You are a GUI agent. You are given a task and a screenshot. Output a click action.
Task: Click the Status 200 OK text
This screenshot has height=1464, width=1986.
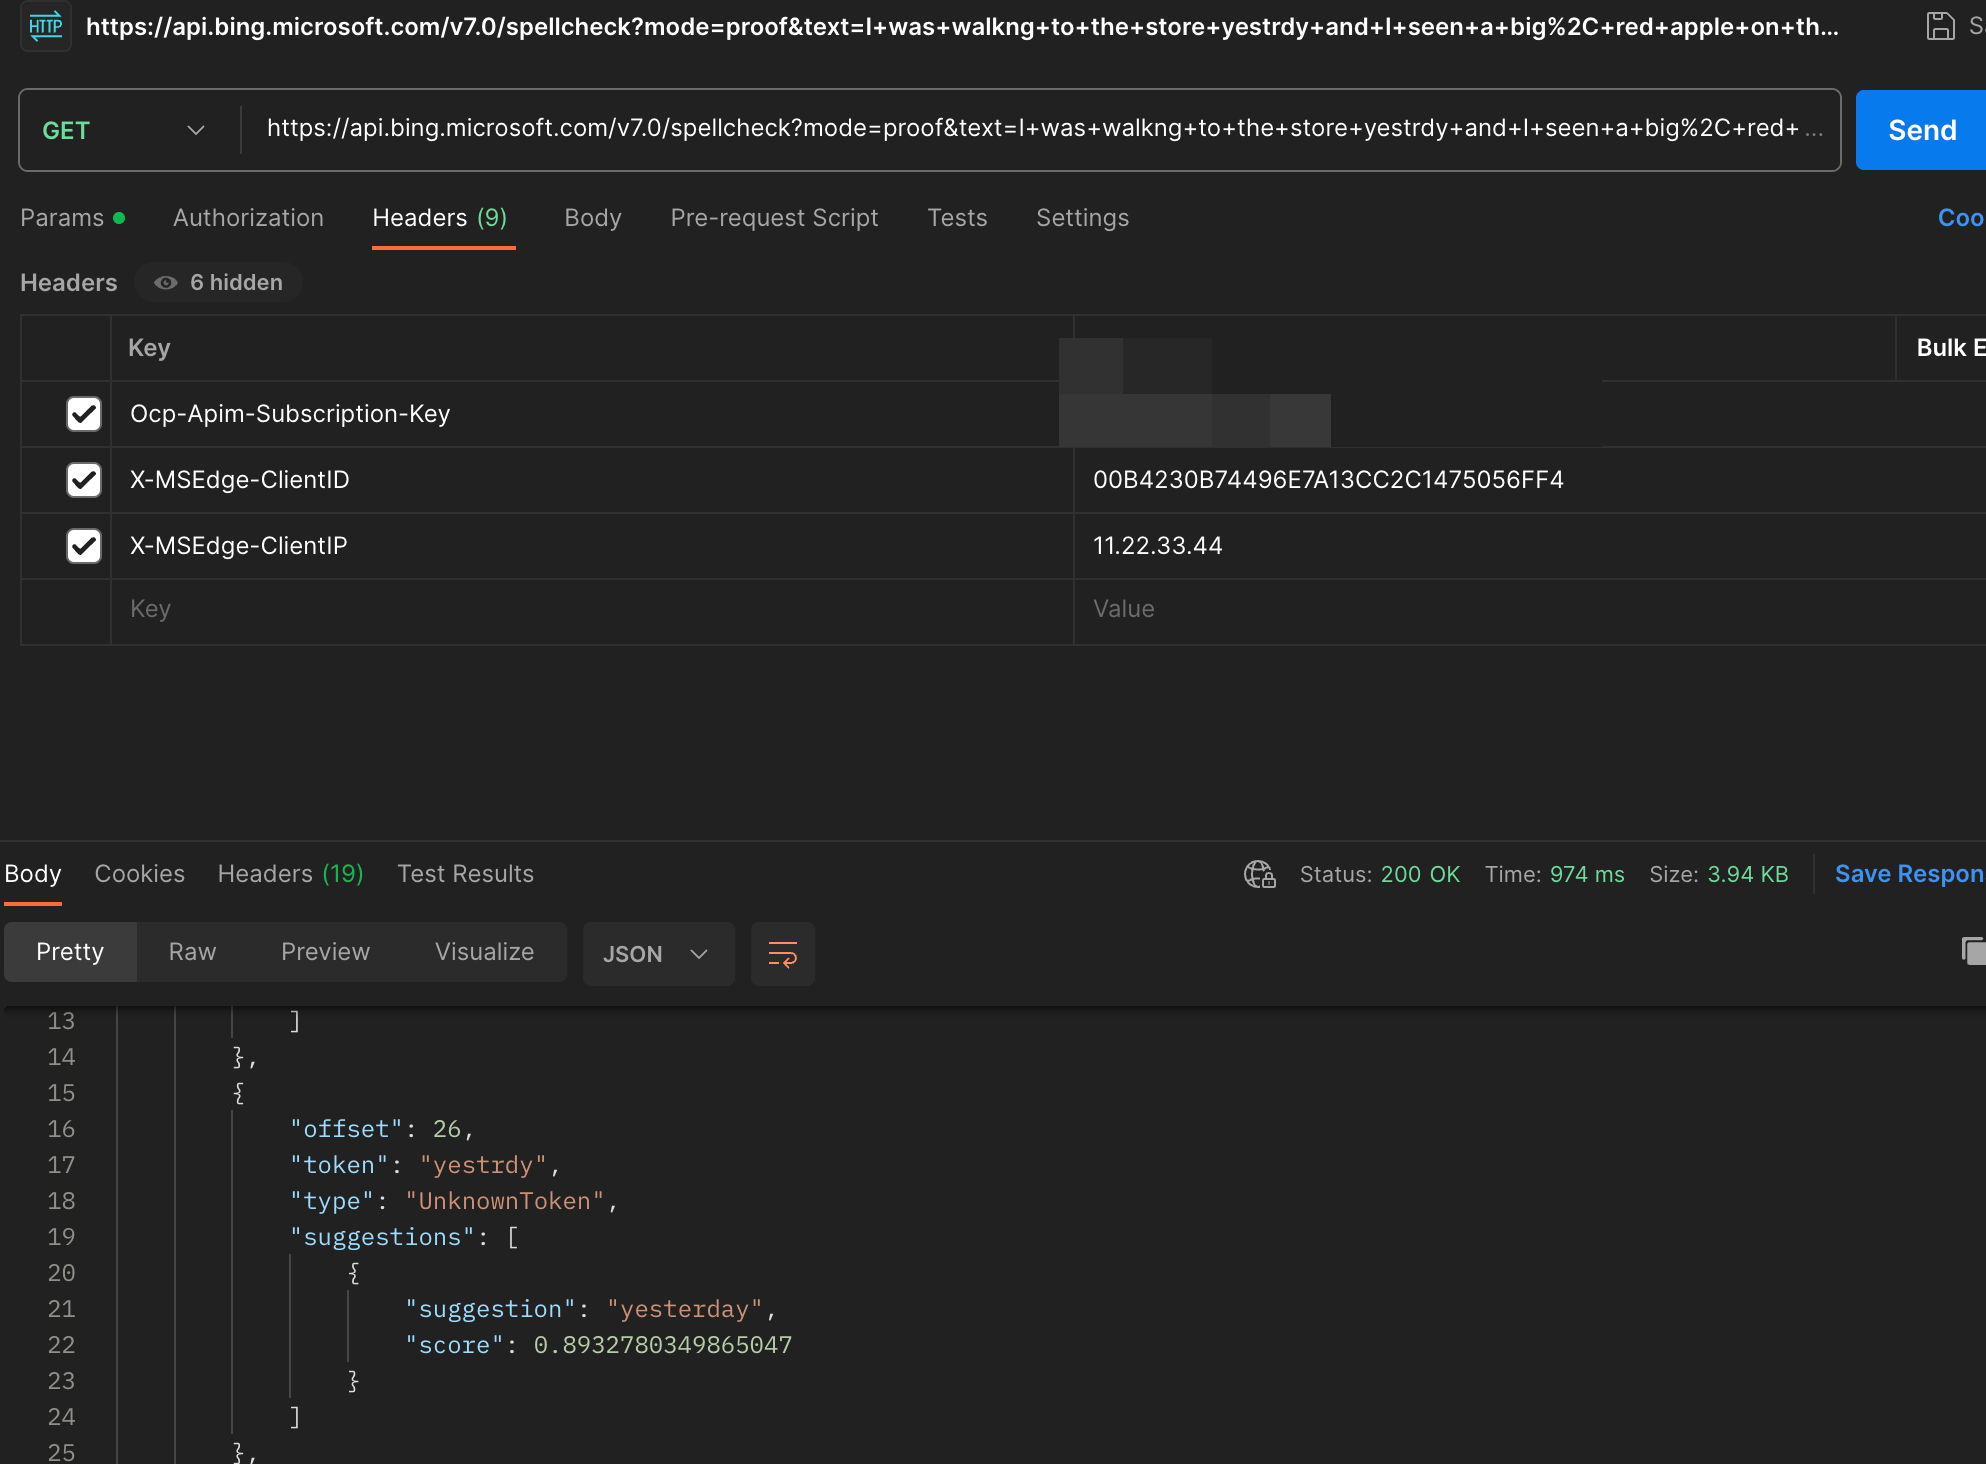pos(1380,874)
